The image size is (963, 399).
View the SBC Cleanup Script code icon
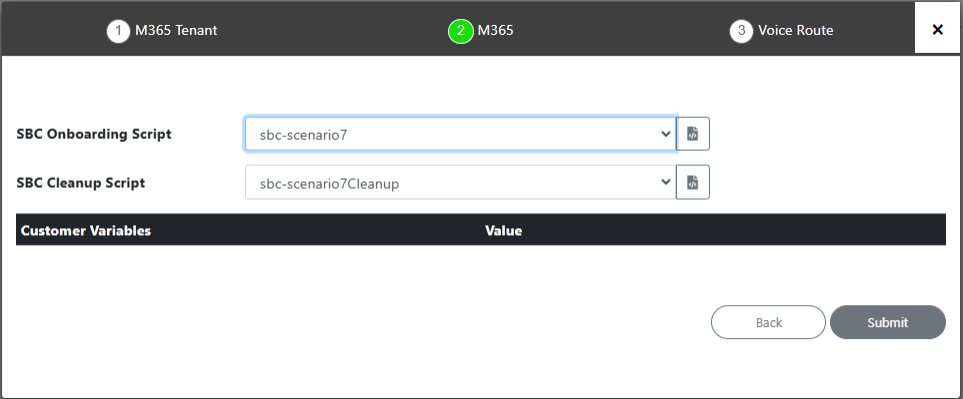click(x=693, y=182)
